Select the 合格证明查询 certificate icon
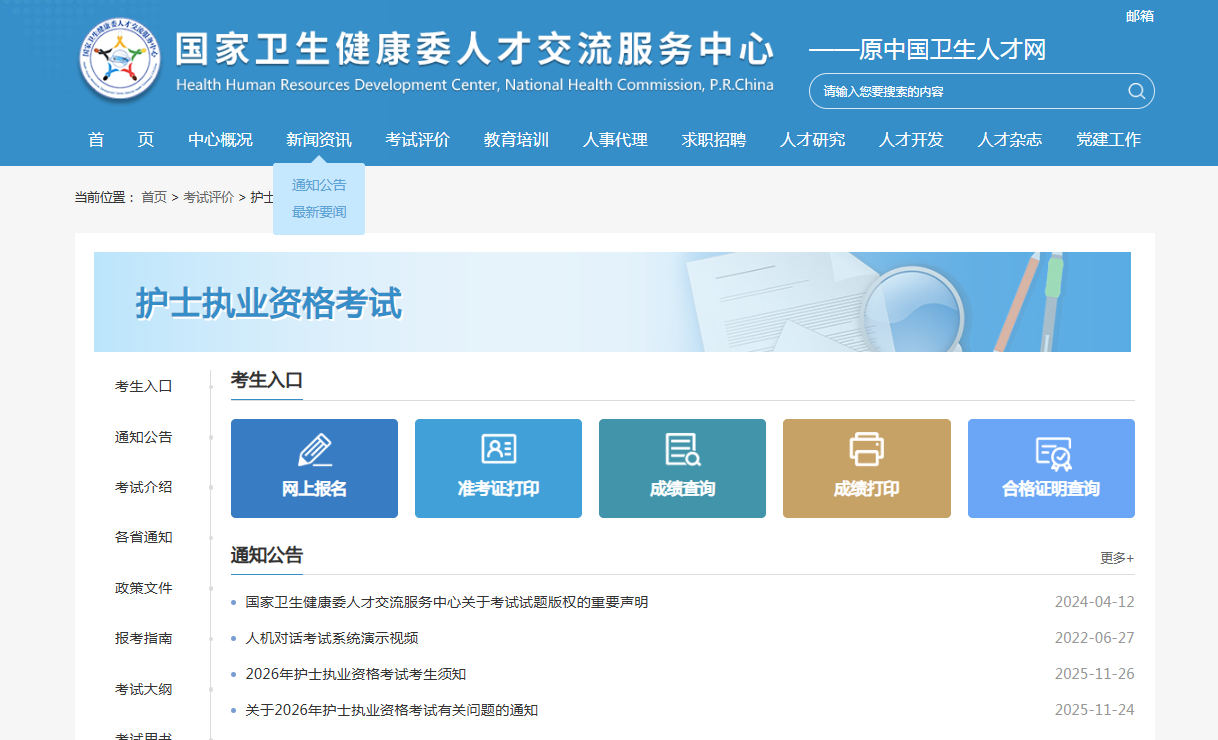 click(1051, 452)
